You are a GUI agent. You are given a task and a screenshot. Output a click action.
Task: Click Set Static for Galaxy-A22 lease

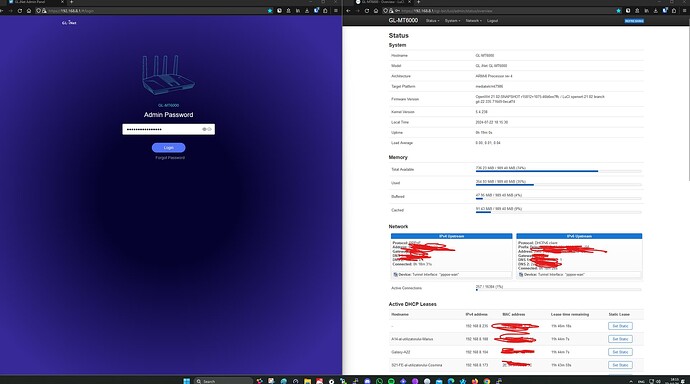[x=620, y=352]
